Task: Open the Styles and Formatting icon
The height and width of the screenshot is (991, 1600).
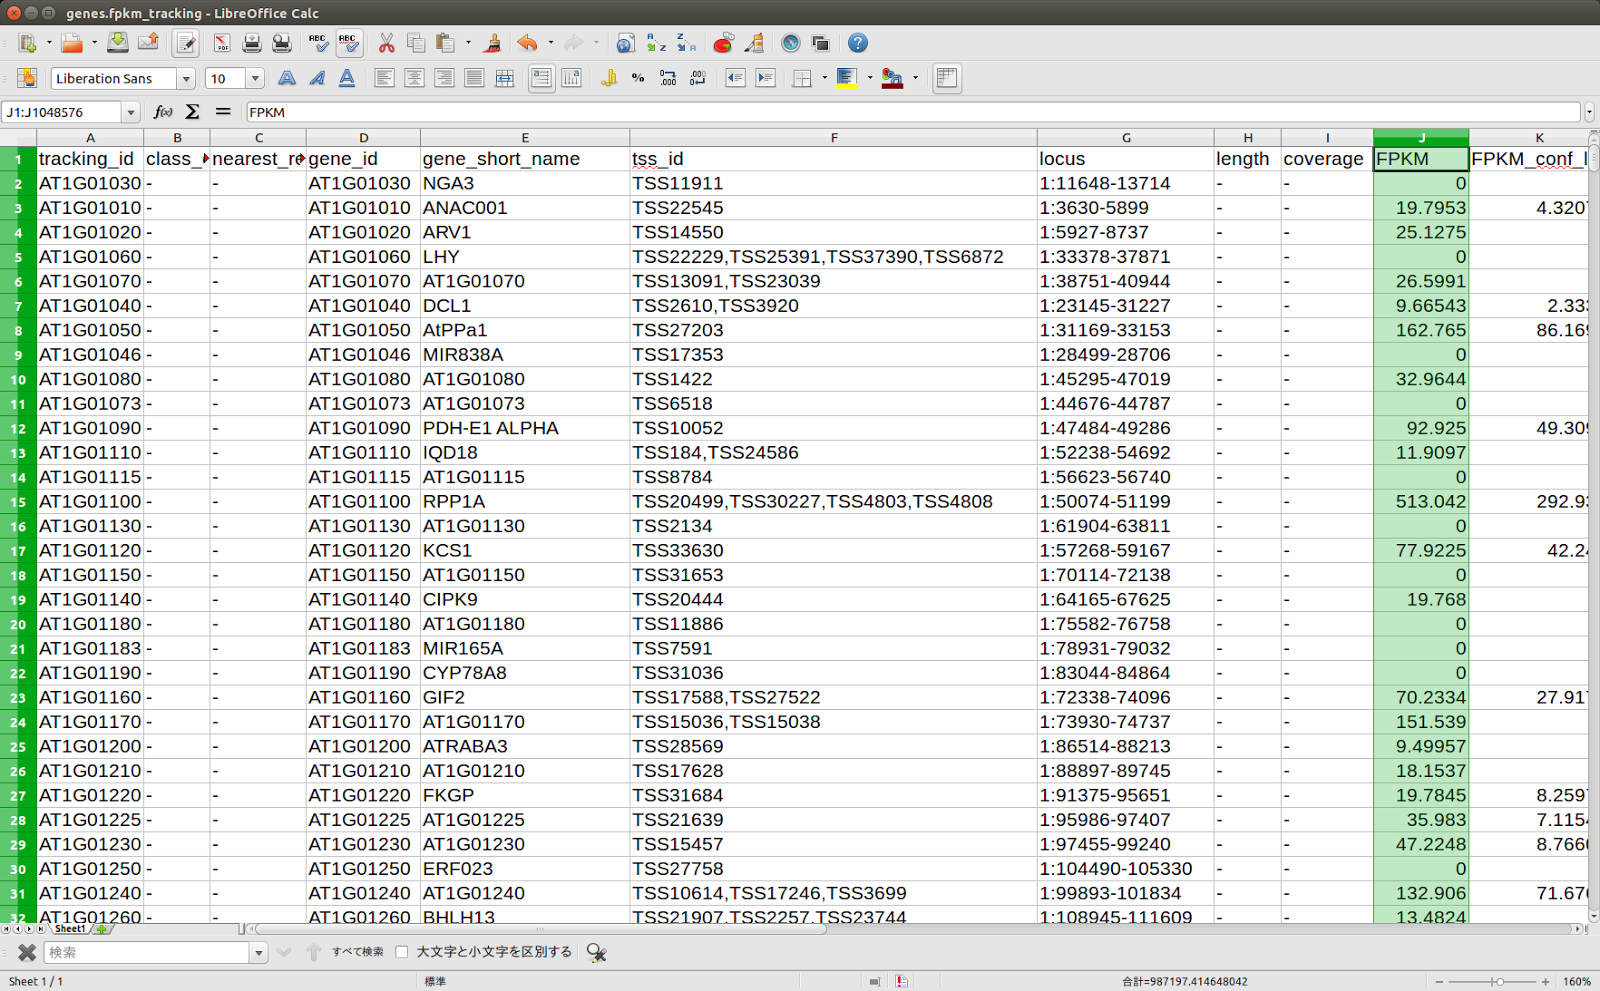Action: click(x=27, y=78)
